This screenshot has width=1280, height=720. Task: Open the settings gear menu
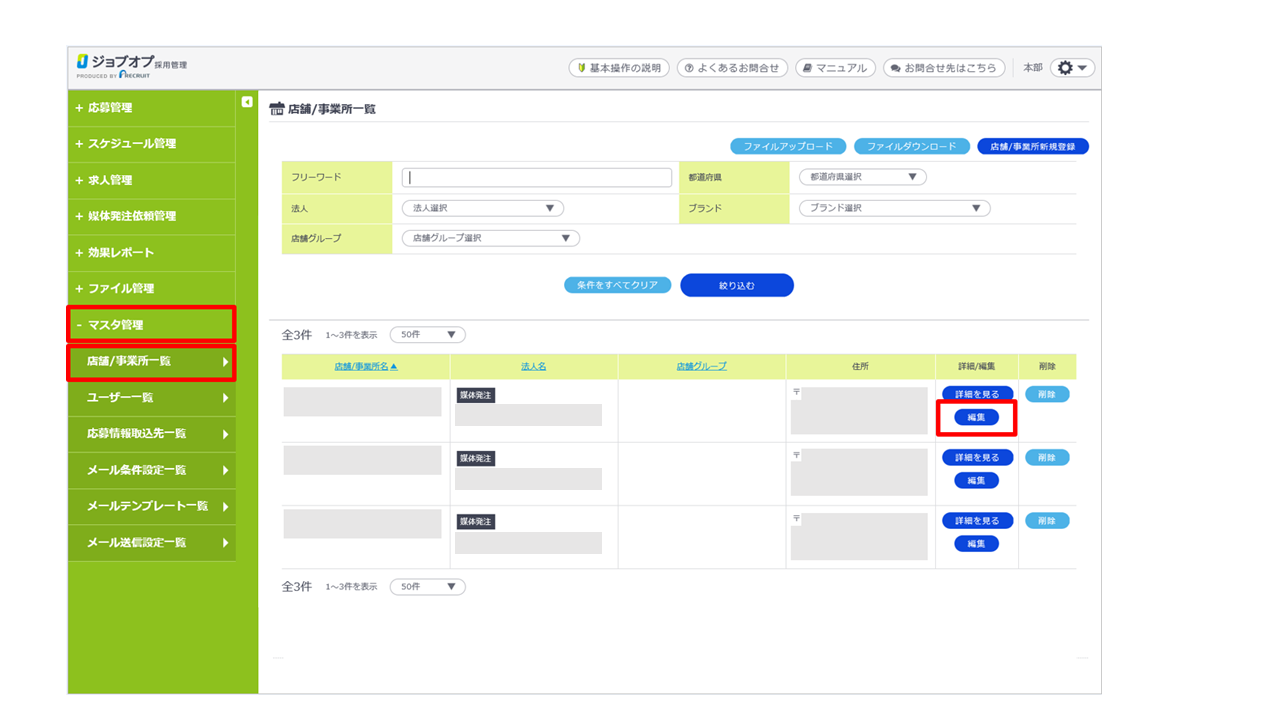tap(1073, 68)
